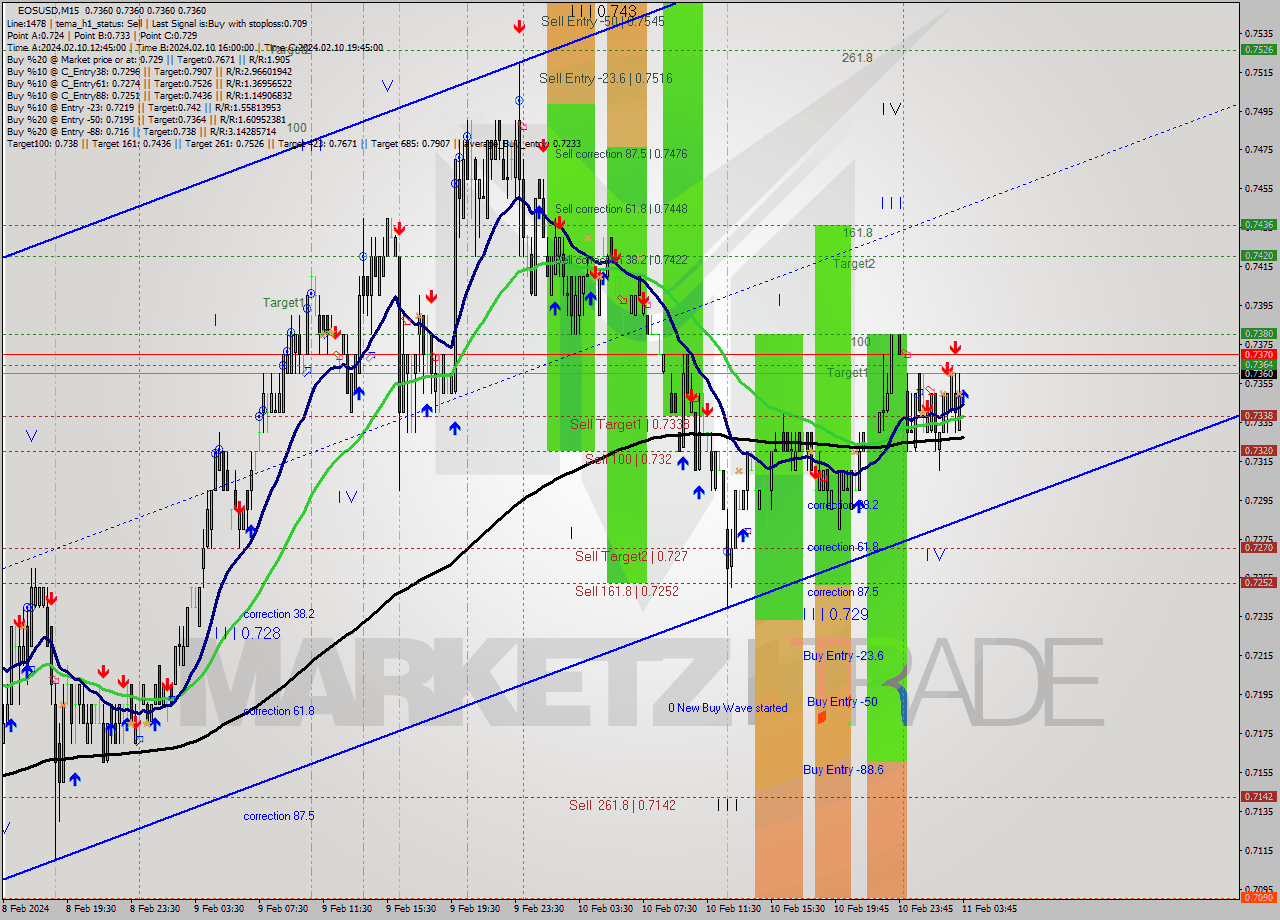Click the 'Sell correction 61.8 | 0.7448' label
The height and width of the screenshot is (920, 1280).
621,209
